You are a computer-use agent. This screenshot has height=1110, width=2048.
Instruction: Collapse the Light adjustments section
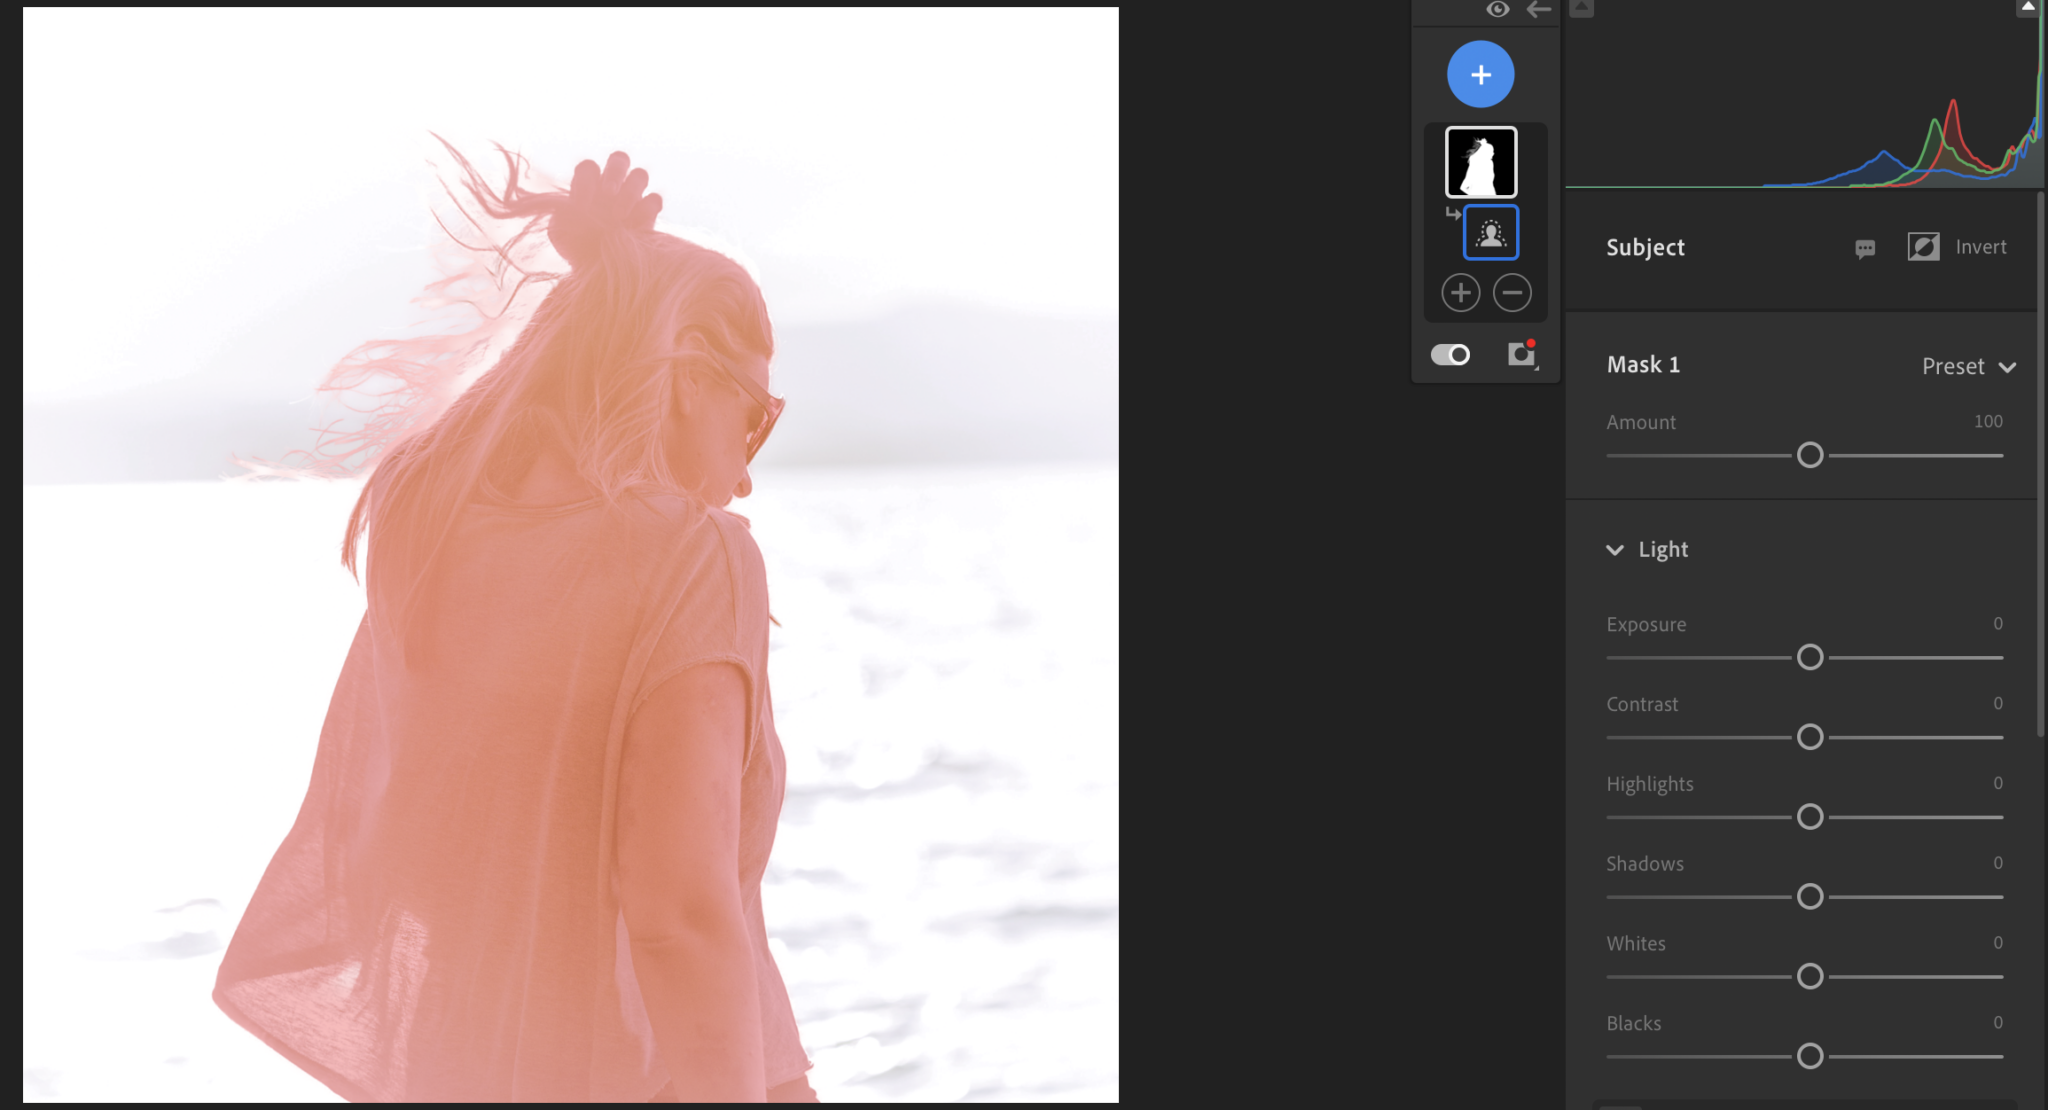pyautogui.click(x=1615, y=549)
